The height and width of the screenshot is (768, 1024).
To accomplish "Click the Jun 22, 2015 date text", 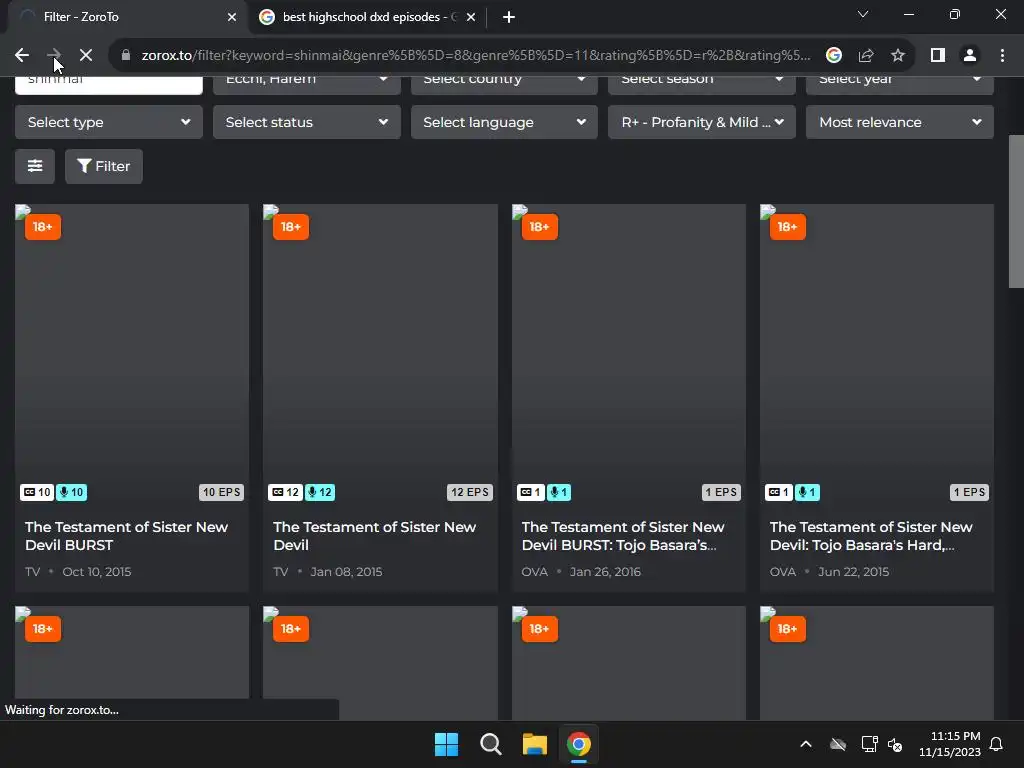I will pyautogui.click(x=854, y=571).
